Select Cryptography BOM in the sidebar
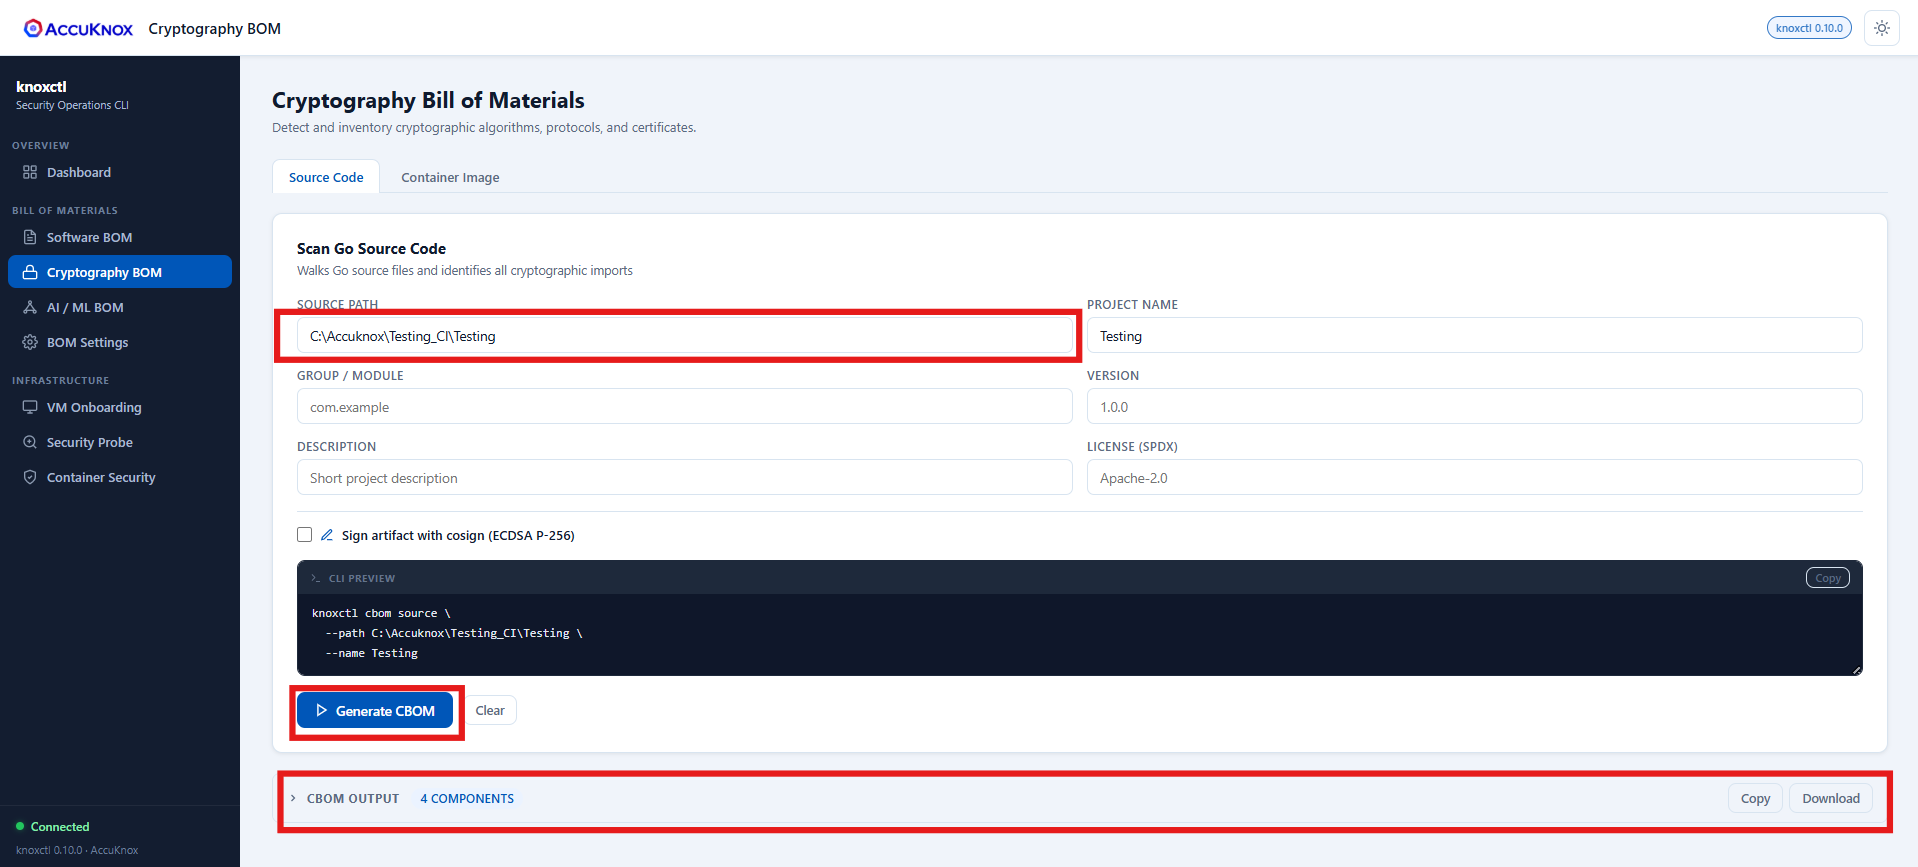The height and width of the screenshot is (867, 1918). (120, 272)
